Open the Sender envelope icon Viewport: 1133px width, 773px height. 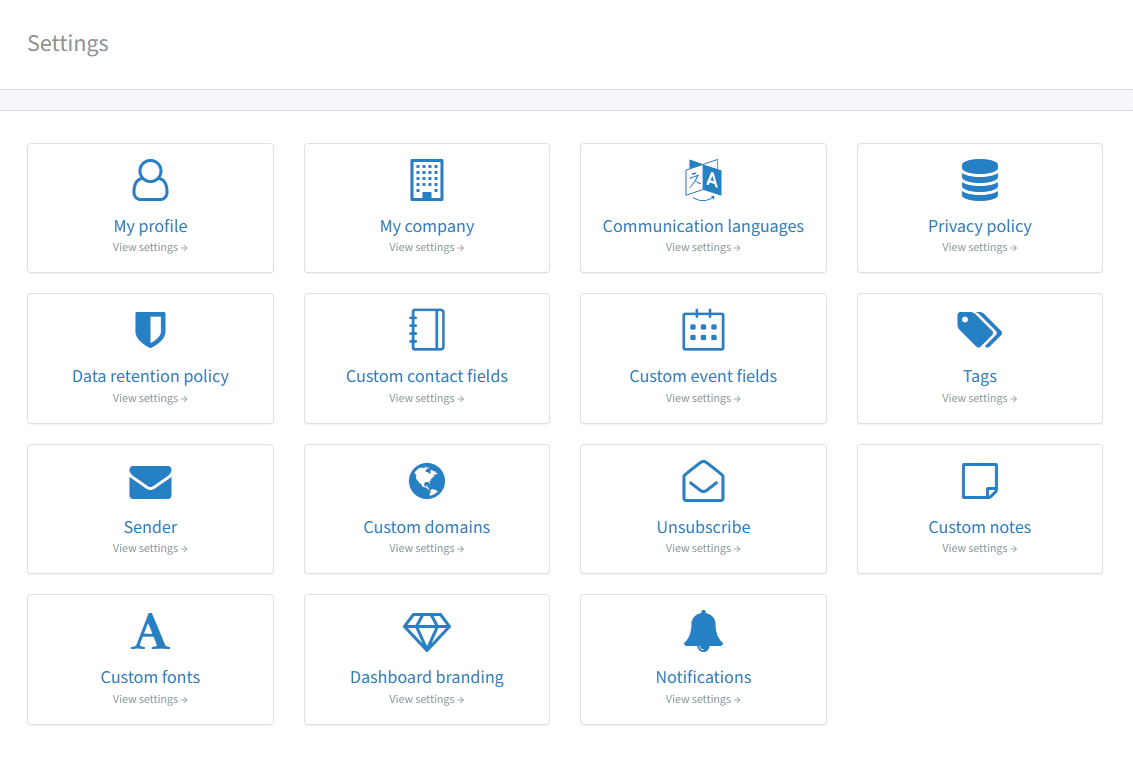pyautogui.click(x=150, y=482)
